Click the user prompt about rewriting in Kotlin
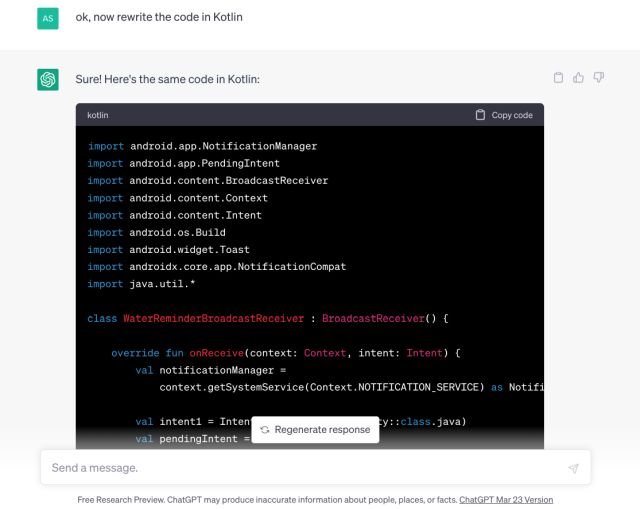 coord(159,17)
